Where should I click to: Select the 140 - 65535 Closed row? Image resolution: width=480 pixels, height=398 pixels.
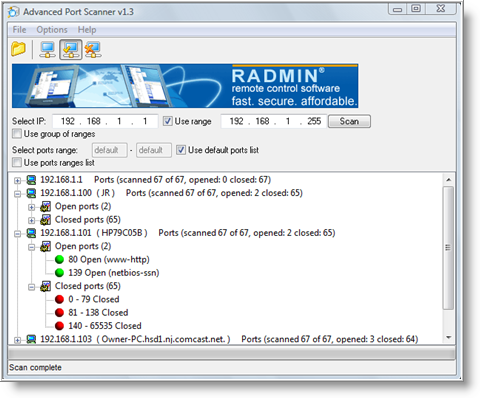105,326
